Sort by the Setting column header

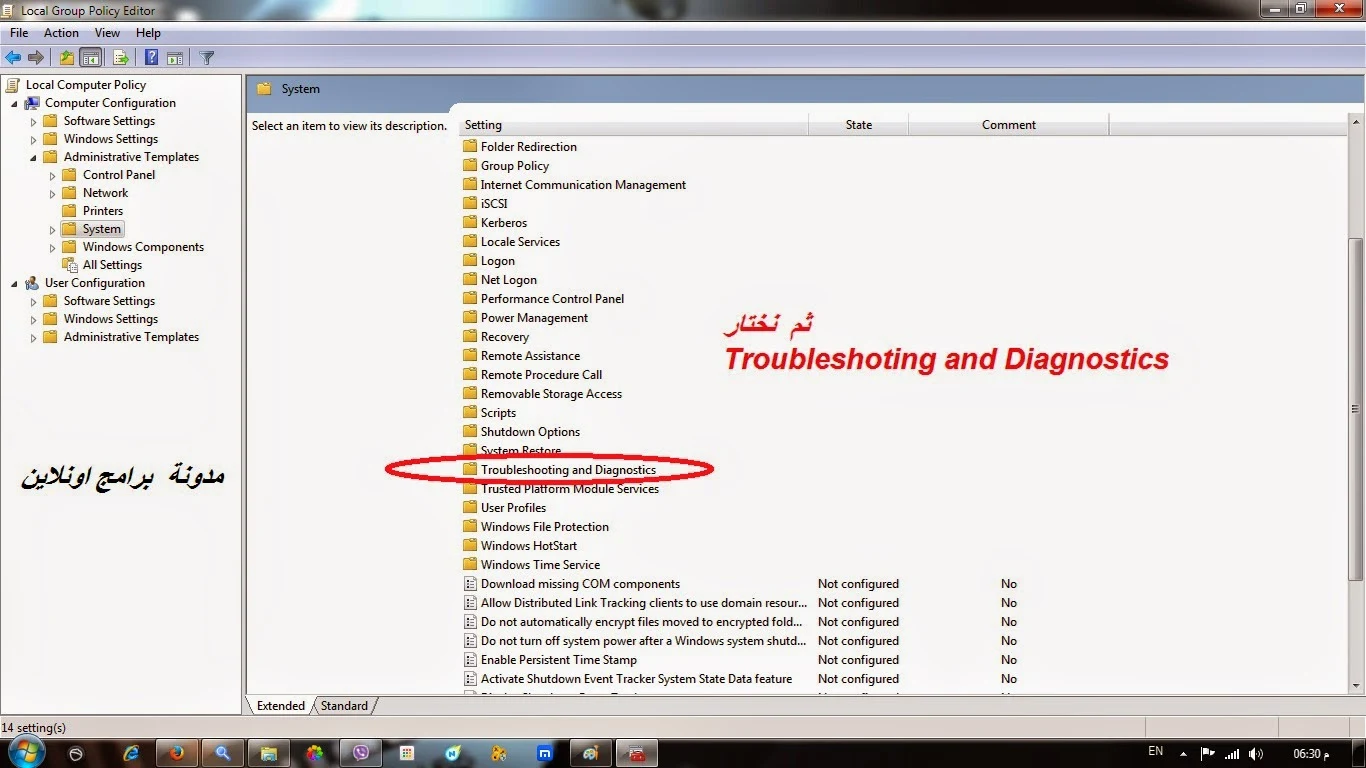(x=634, y=125)
